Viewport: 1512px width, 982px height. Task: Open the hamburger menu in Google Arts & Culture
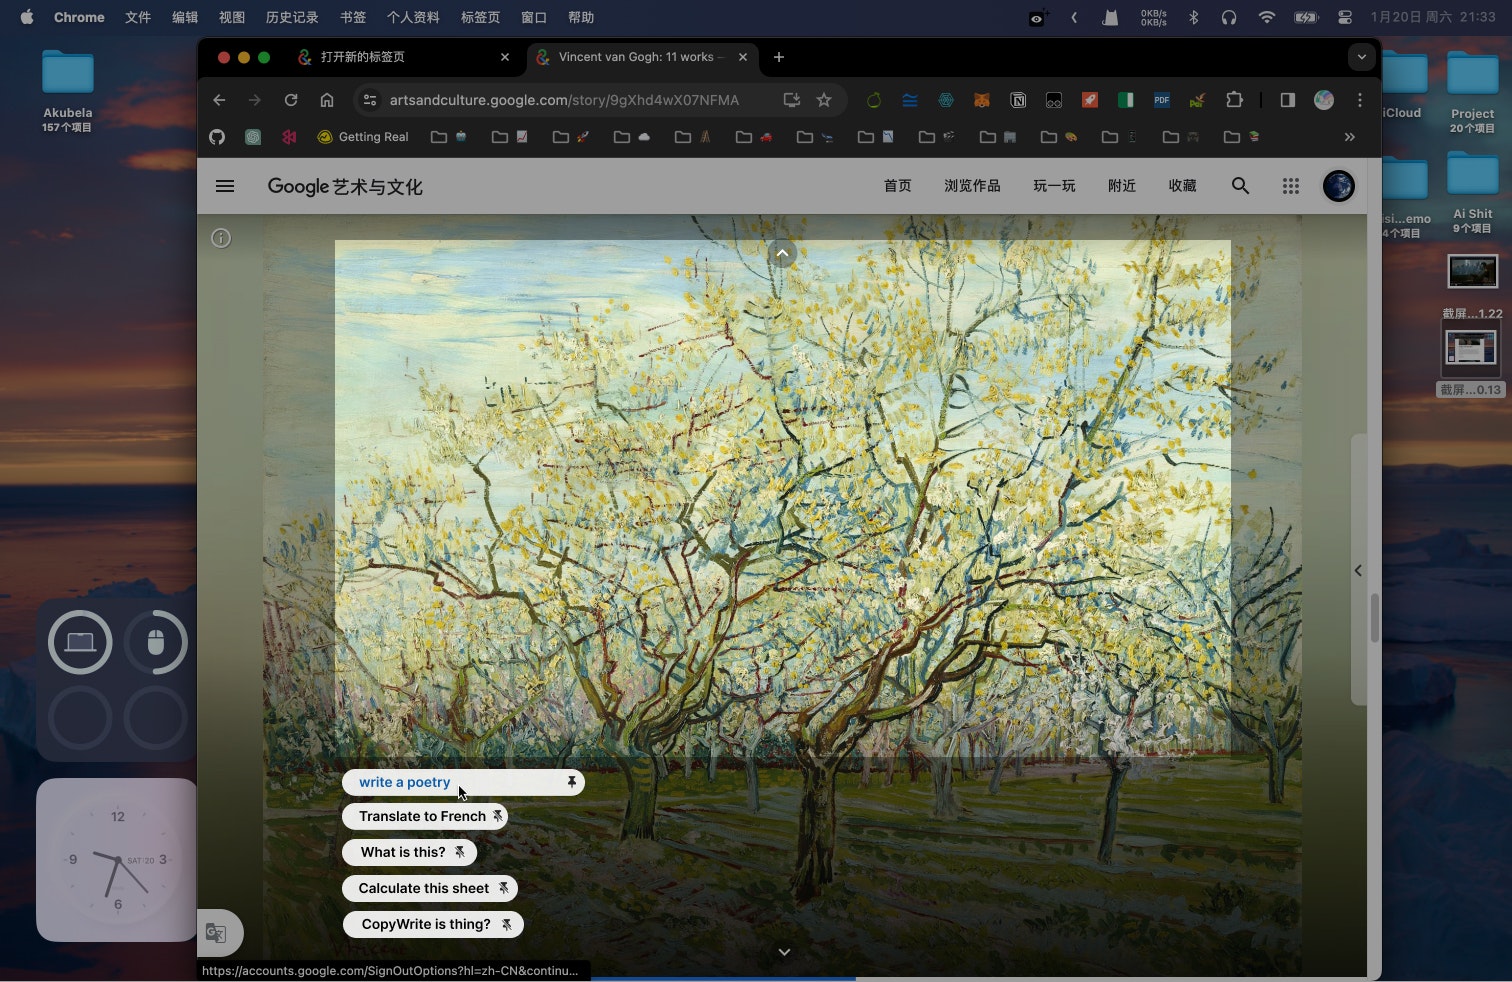[x=225, y=186]
